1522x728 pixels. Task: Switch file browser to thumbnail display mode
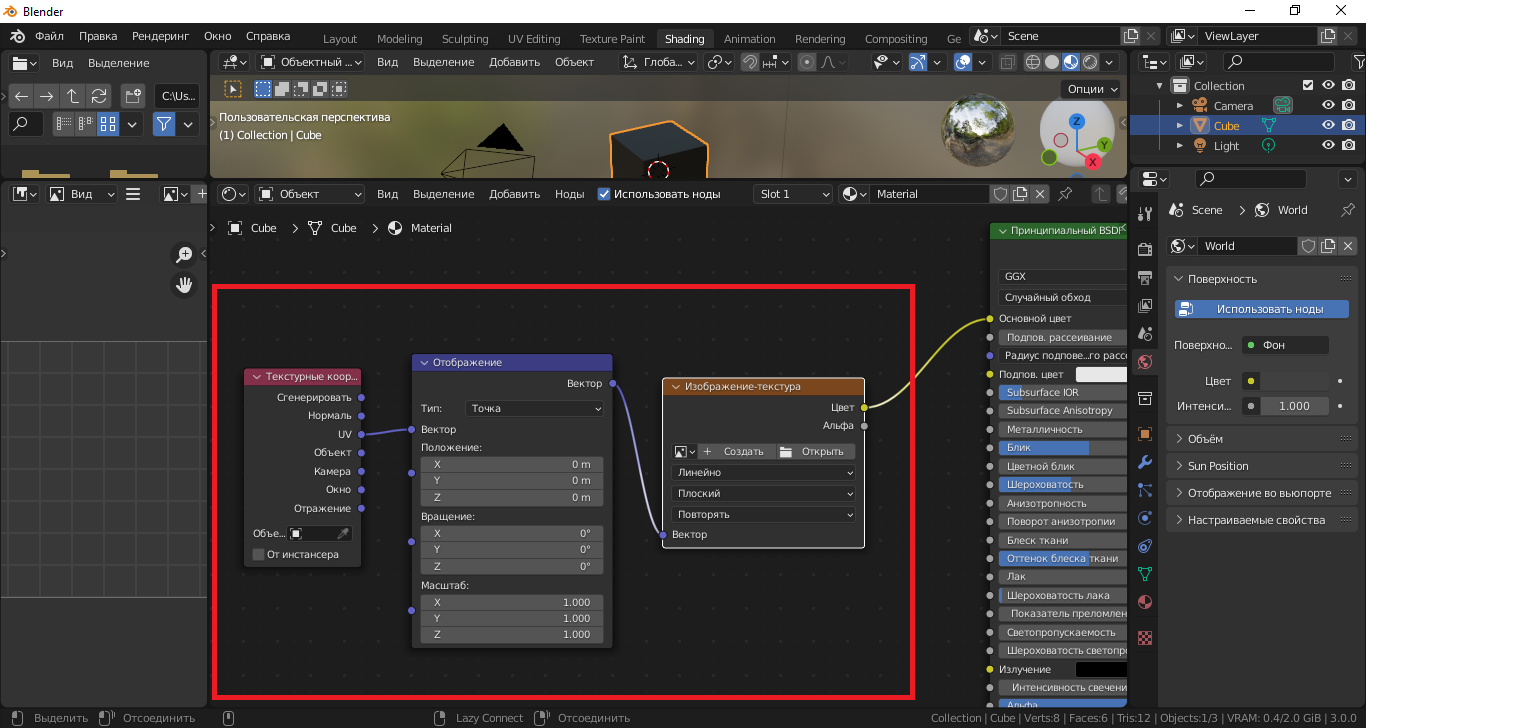tap(108, 124)
